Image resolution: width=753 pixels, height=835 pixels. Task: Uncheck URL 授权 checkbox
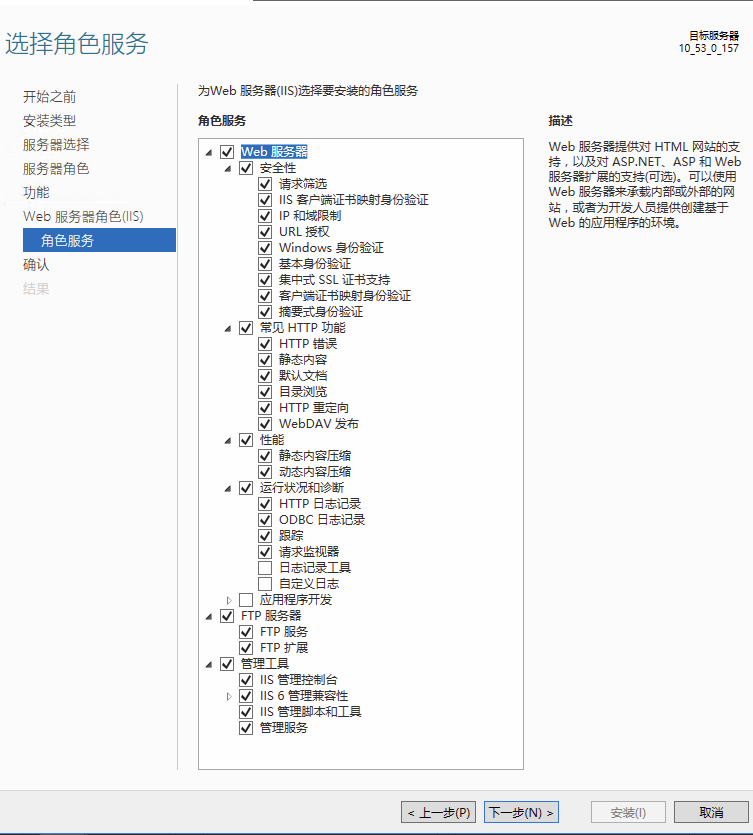pos(265,232)
